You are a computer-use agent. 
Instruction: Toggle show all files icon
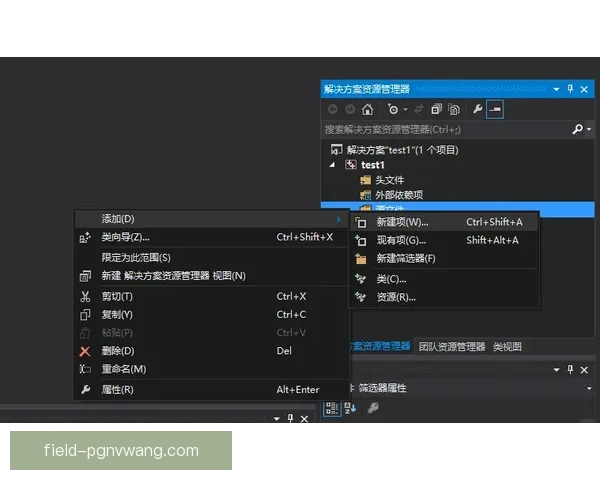(454, 109)
